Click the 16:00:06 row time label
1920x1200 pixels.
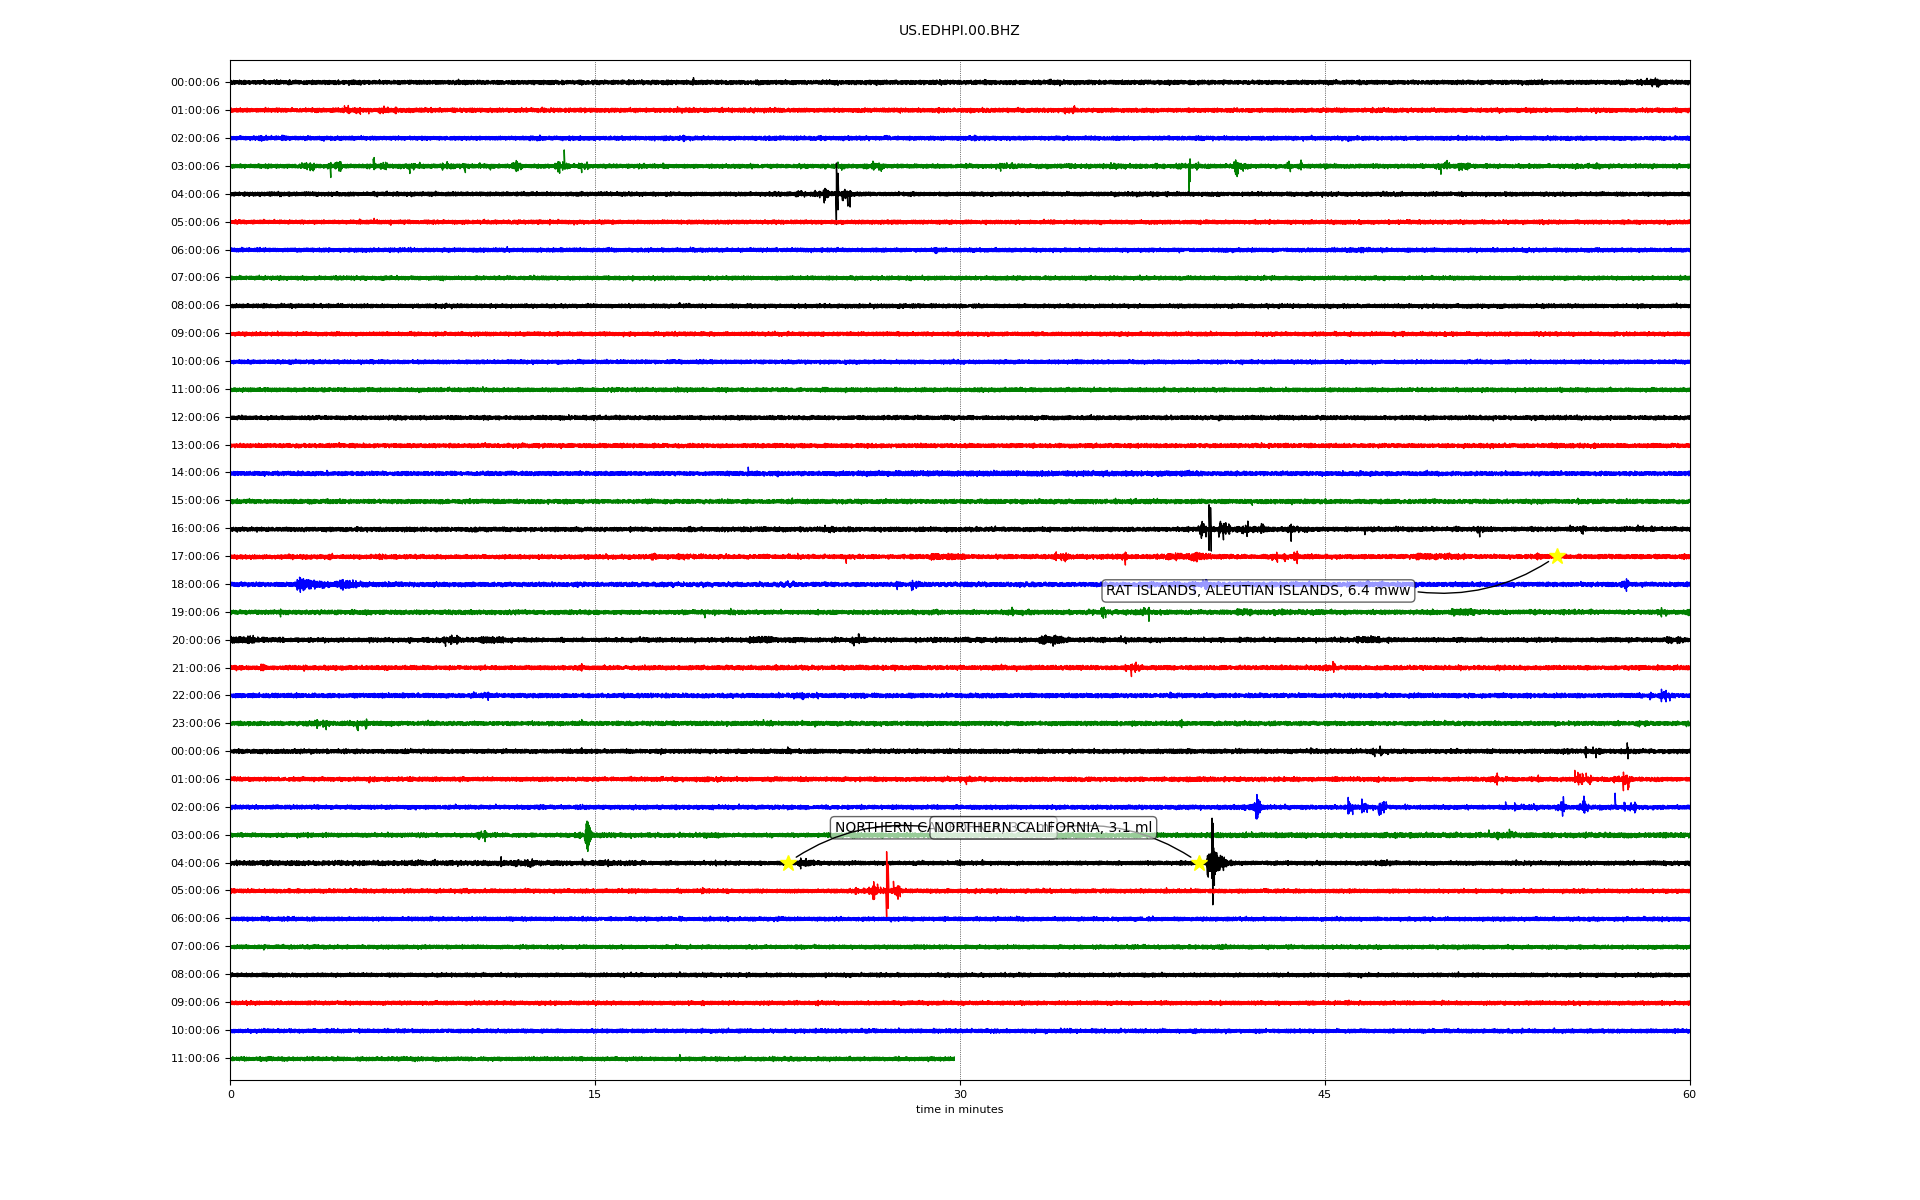point(195,529)
